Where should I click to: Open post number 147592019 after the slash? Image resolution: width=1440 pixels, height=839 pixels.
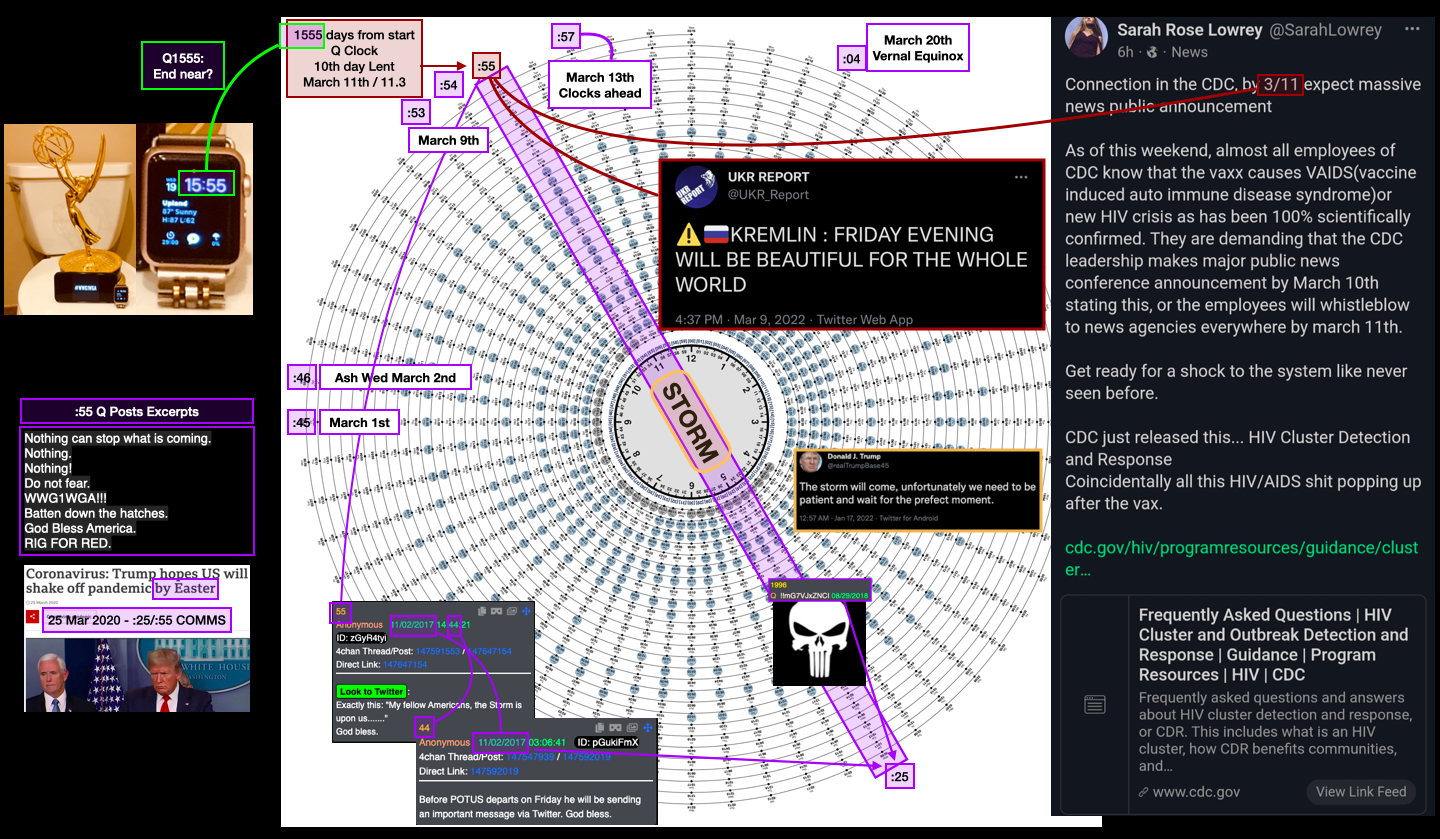click(x=587, y=757)
